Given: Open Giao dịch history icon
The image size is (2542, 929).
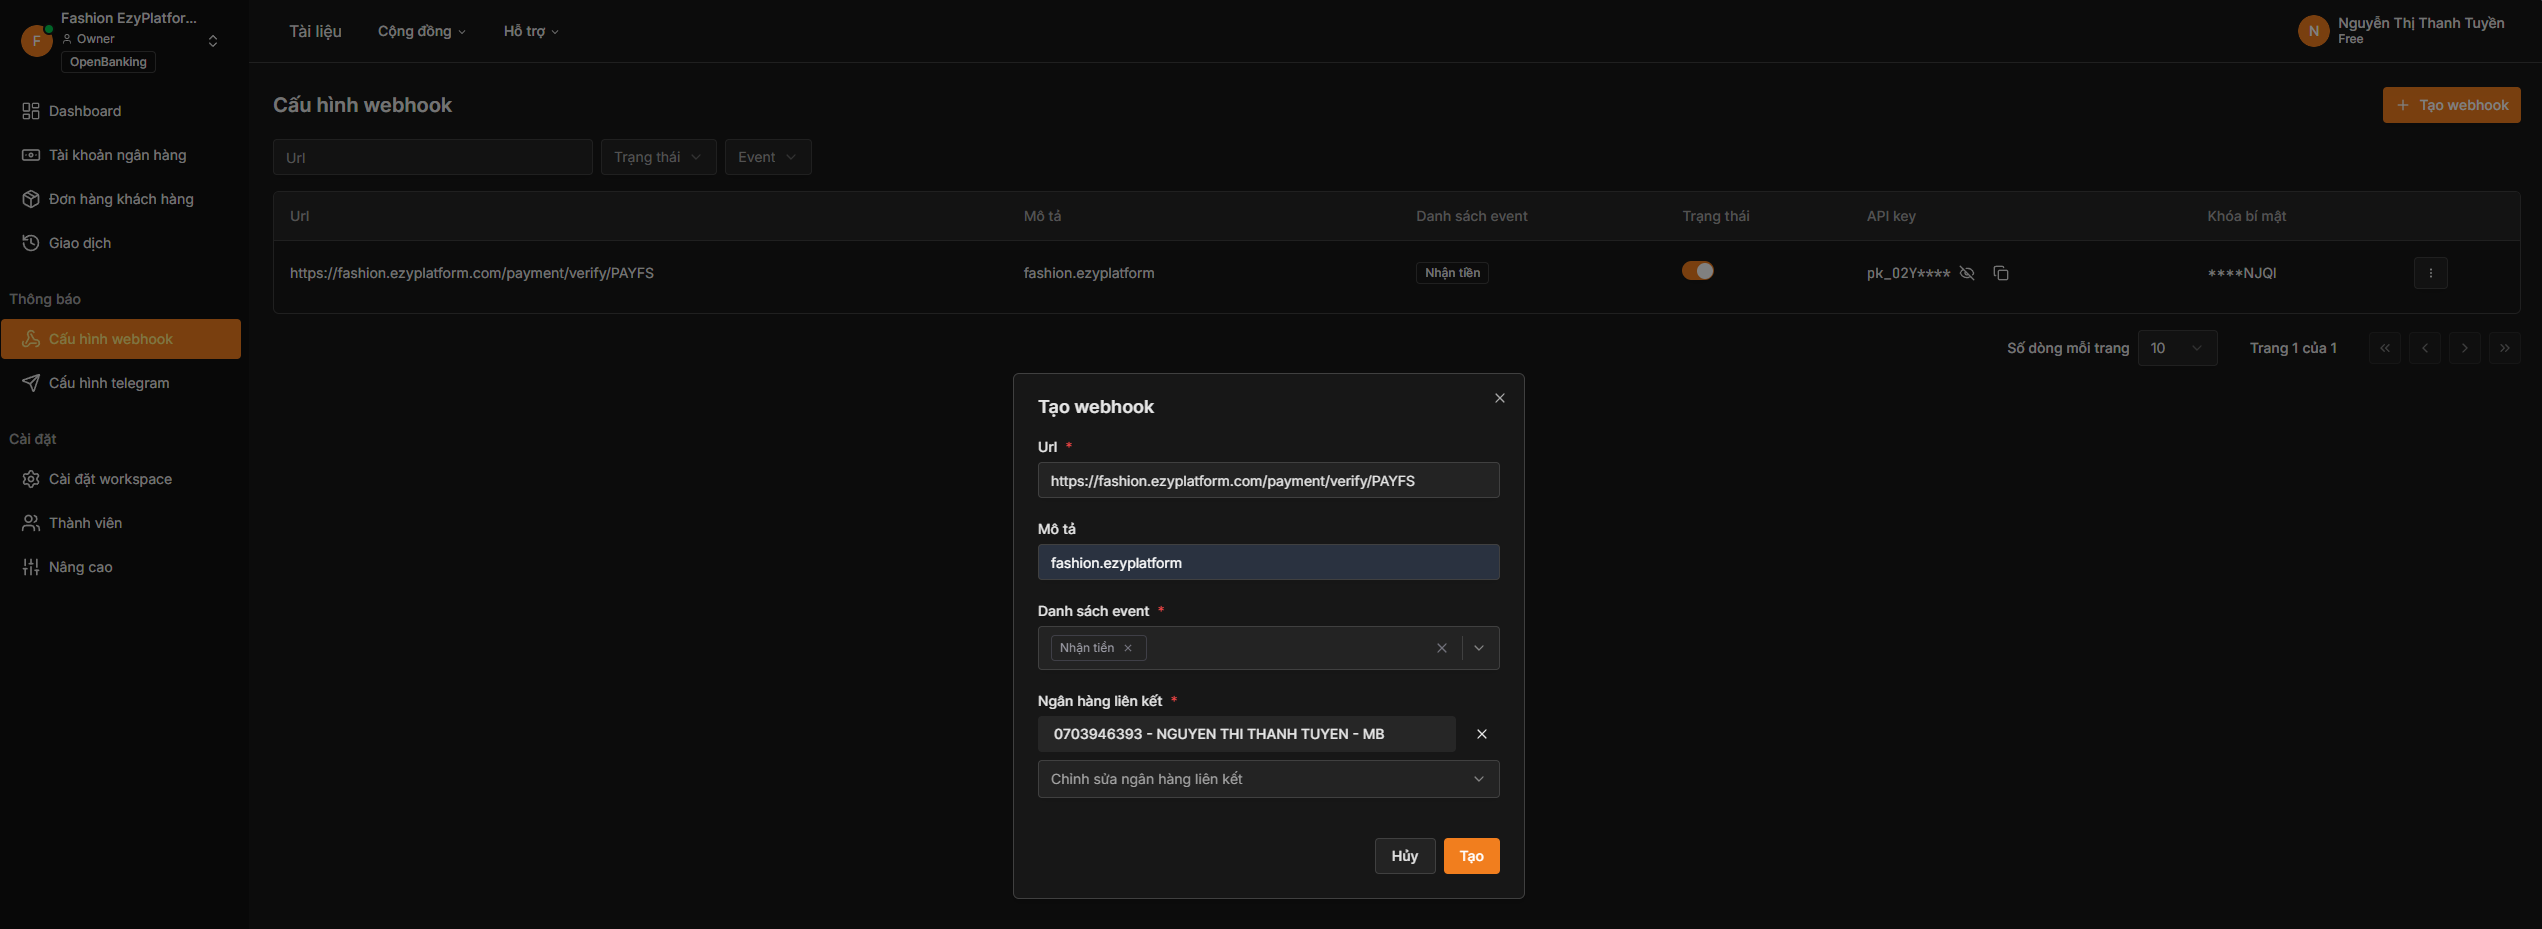Looking at the screenshot, I should pos(31,243).
